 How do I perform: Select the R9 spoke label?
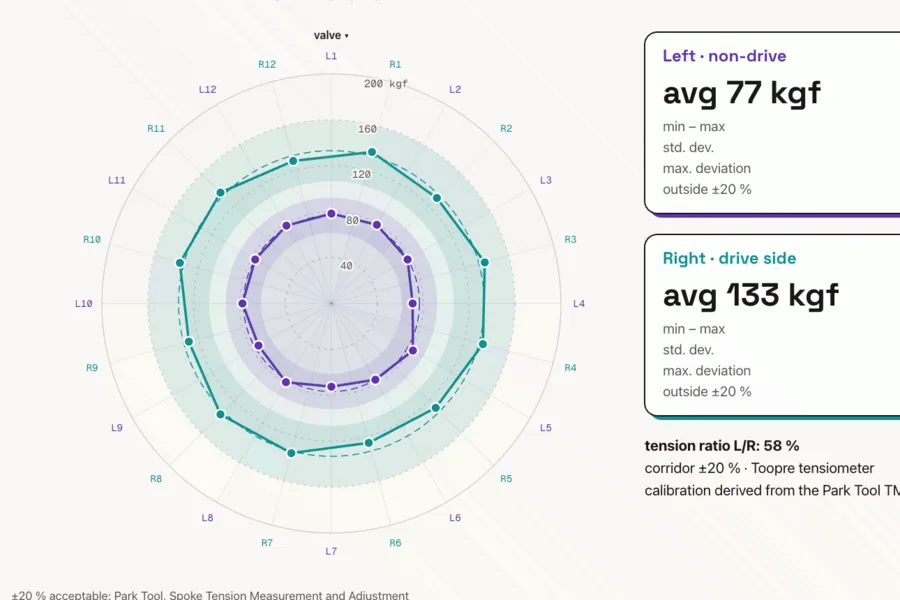tap(92, 367)
